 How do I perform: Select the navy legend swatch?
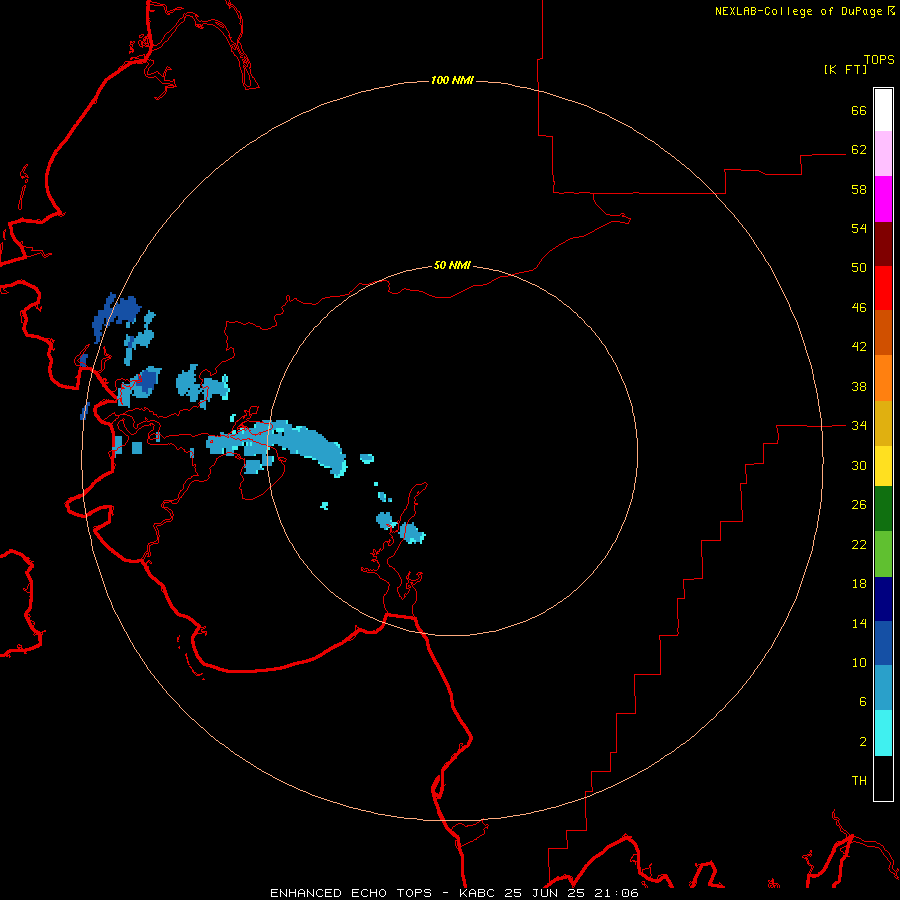click(883, 599)
